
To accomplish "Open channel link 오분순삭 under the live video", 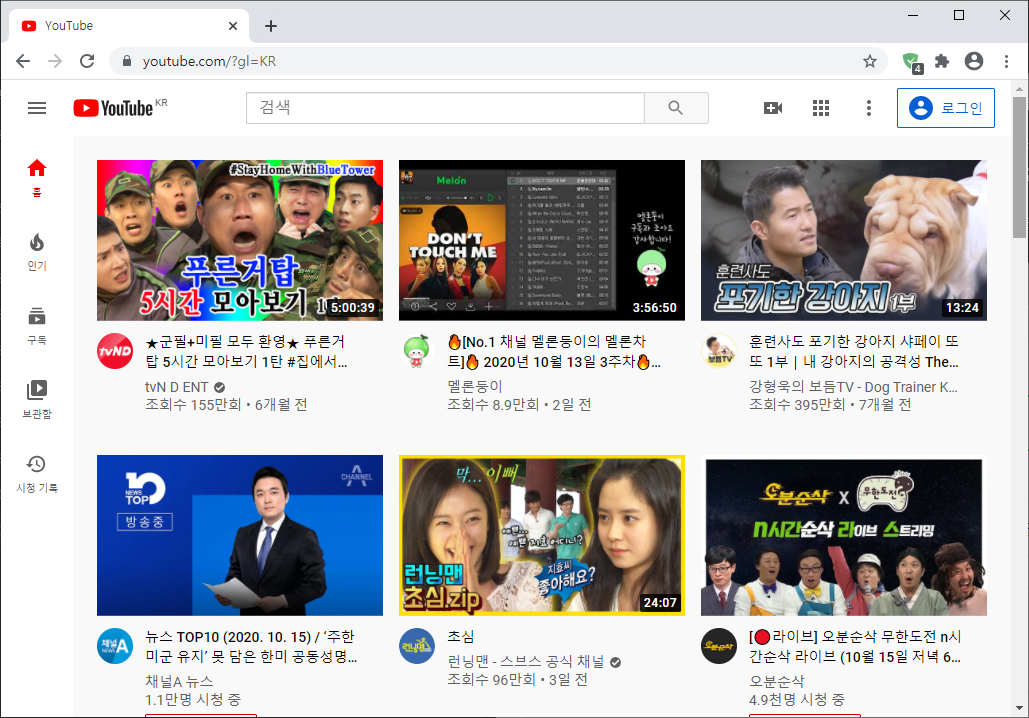I will coord(776,681).
